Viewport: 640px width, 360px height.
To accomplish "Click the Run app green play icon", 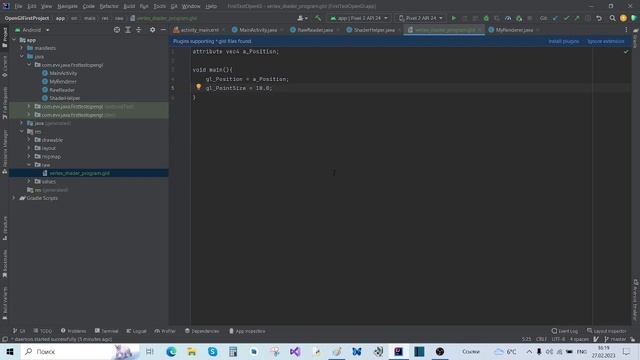I will (x=453, y=18).
